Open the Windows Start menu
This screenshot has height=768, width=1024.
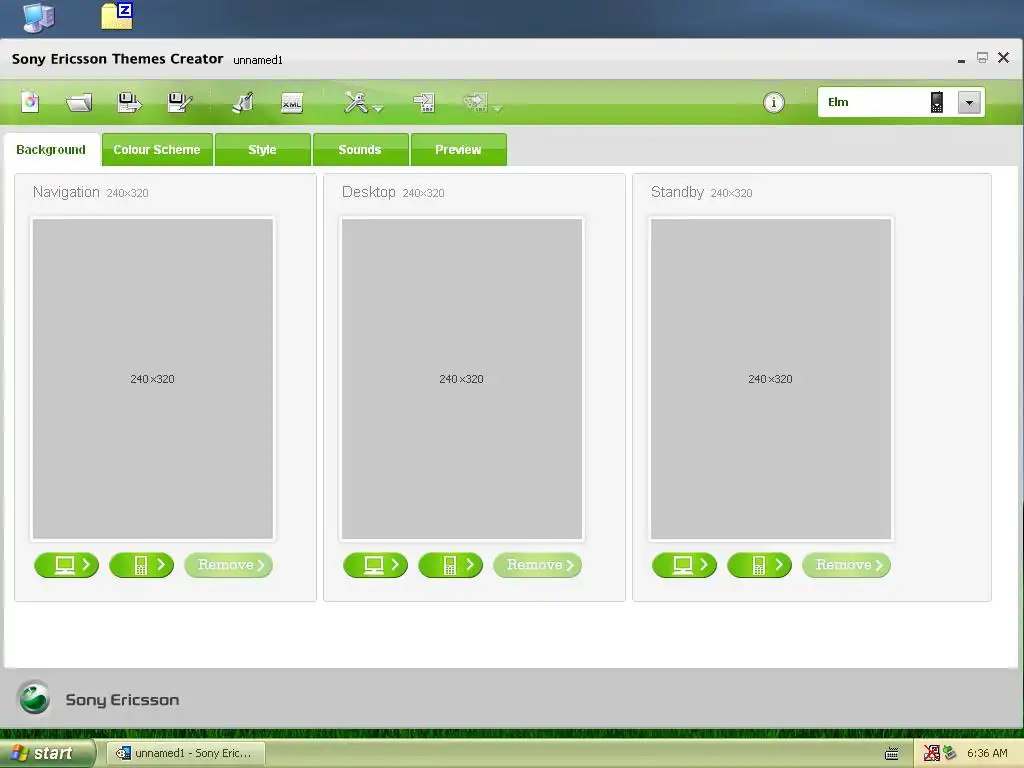[47, 753]
